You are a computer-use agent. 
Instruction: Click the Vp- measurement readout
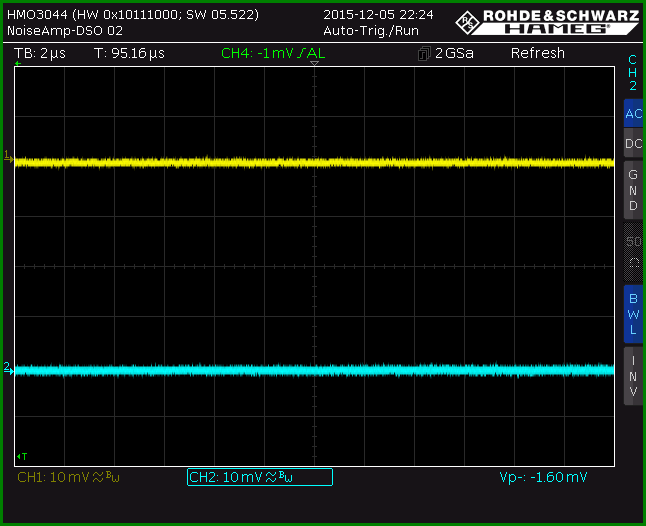(543, 477)
